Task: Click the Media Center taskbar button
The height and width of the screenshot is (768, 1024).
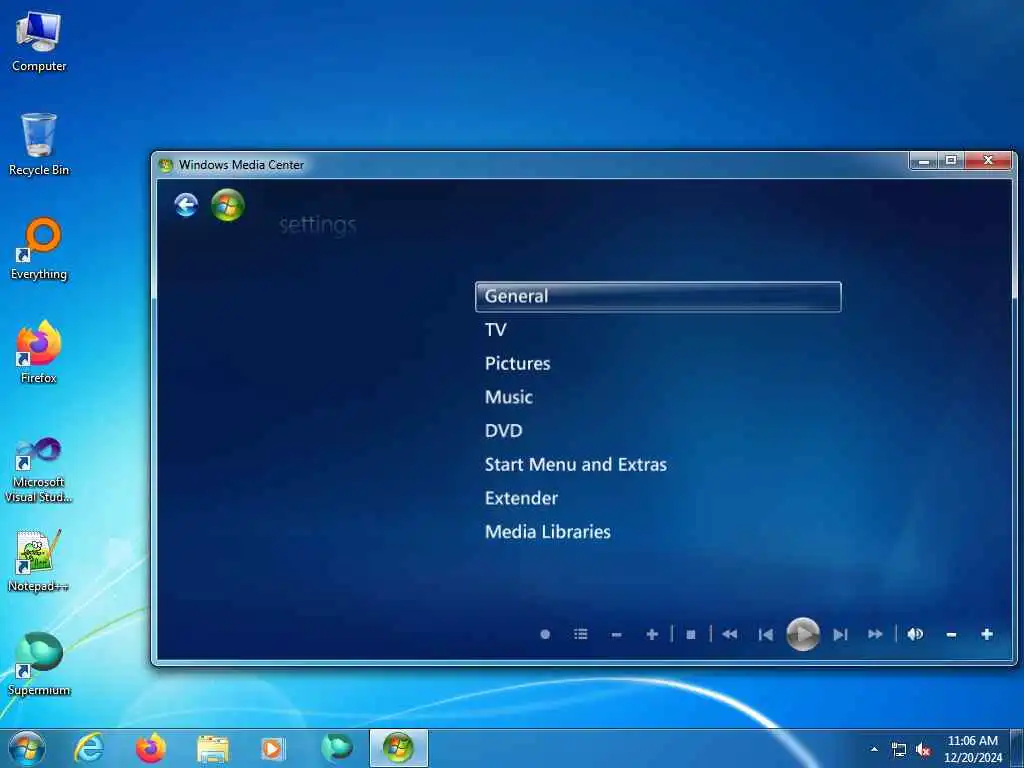Action: click(x=398, y=748)
